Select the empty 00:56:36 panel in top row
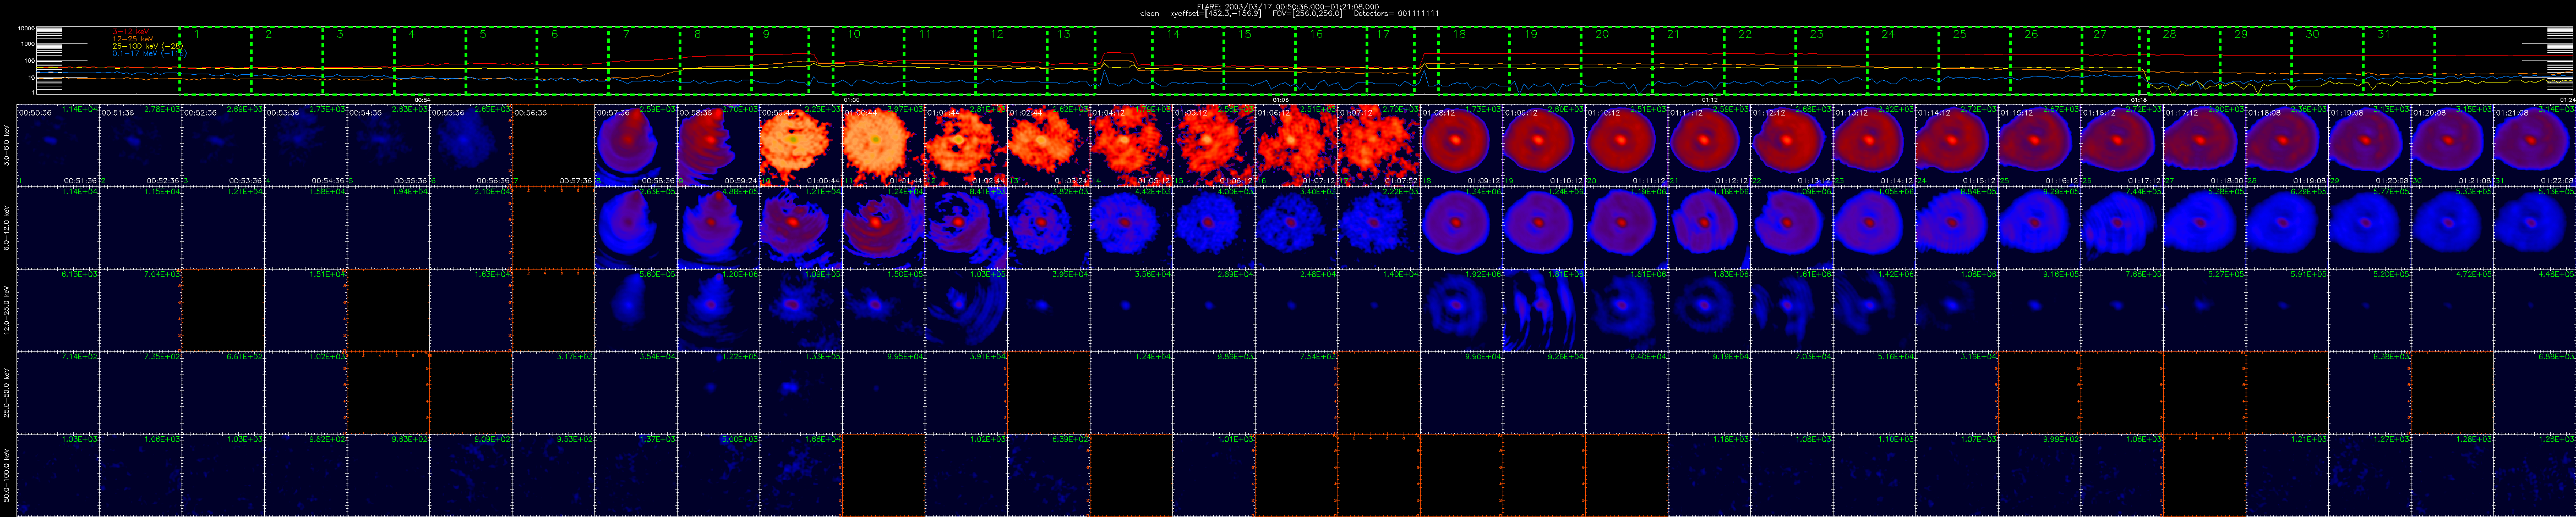Viewport: 2576px width, 517px height. pos(553,144)
